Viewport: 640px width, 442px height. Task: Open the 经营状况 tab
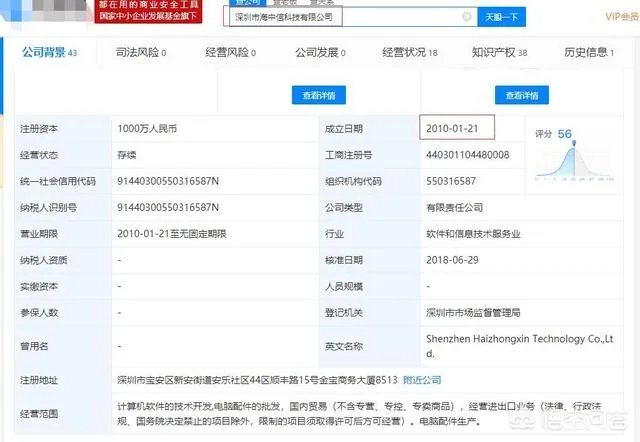410,52
